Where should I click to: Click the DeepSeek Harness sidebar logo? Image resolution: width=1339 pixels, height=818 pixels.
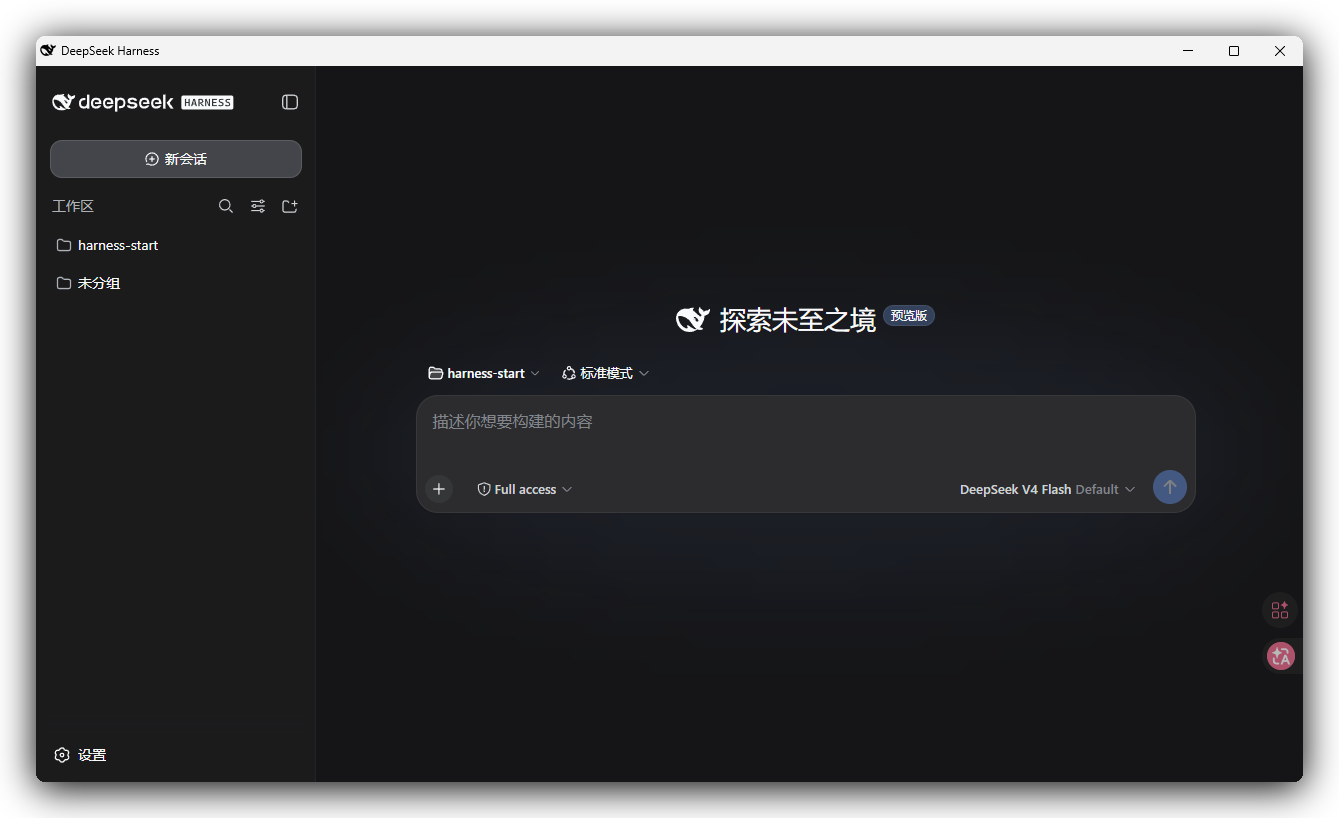143,102
